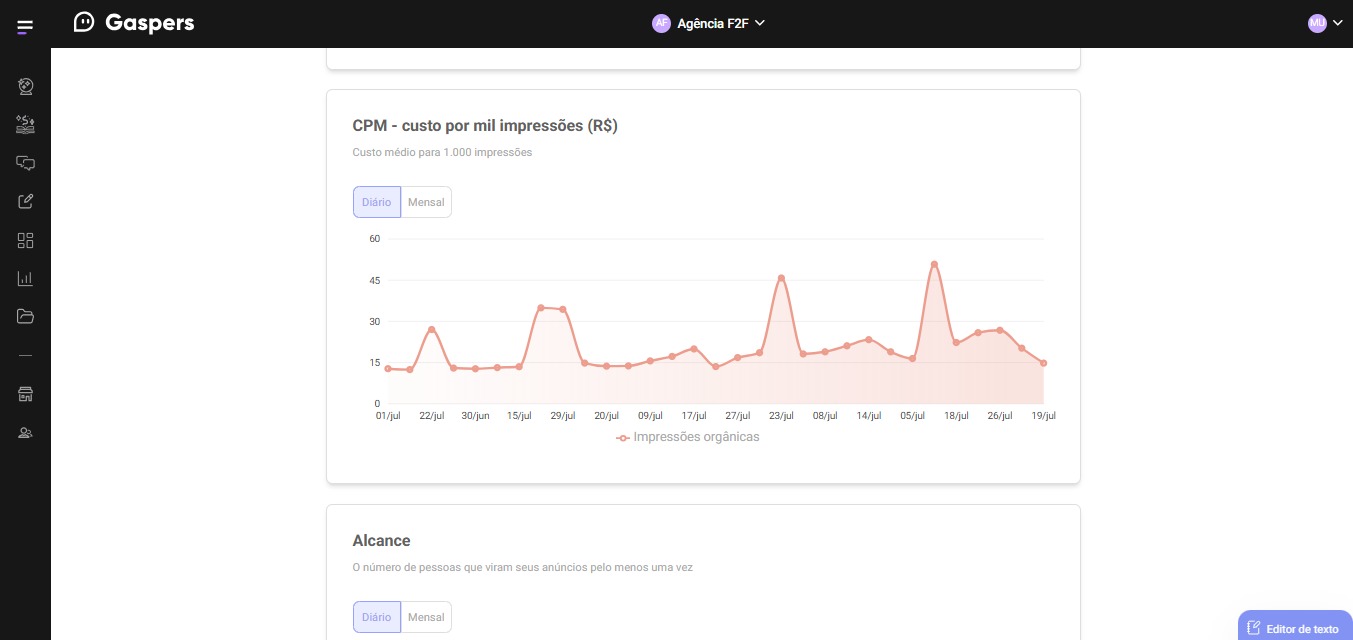This screenshot has height=640, width=1353.
Task: Click the highest peak data point on CPM chart
Action: [934, 264]
